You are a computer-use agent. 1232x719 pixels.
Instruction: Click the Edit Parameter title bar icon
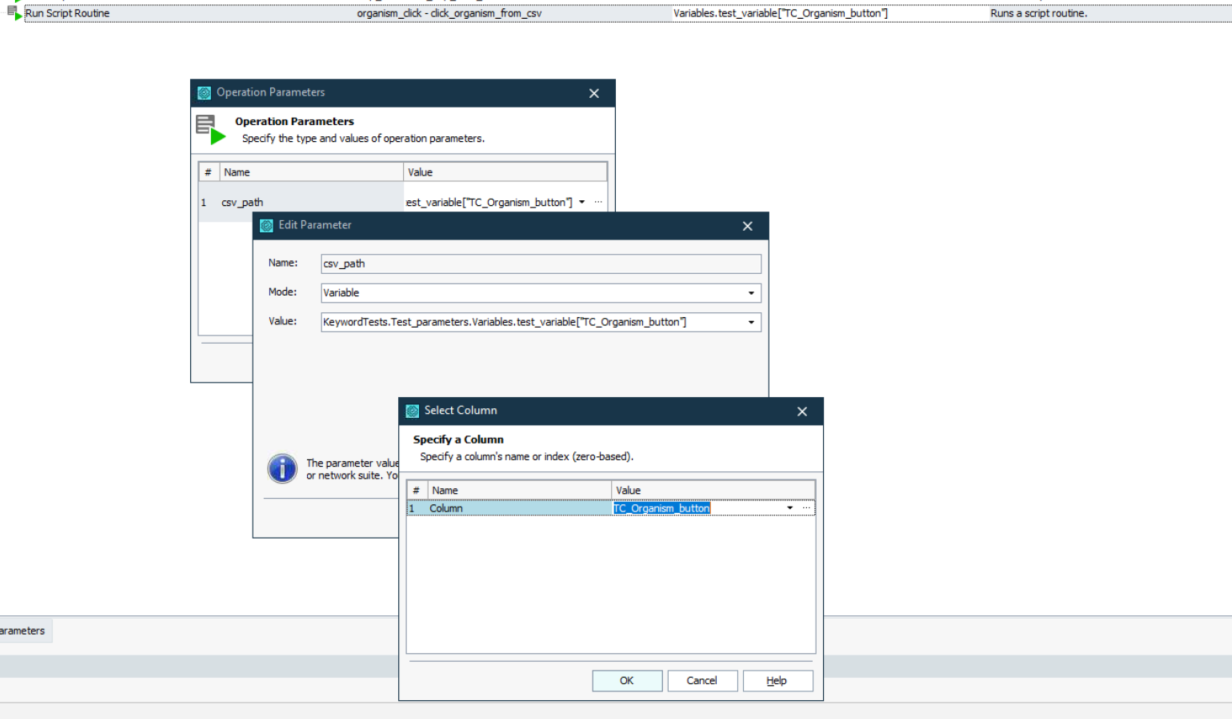click(x=266, y=226)
